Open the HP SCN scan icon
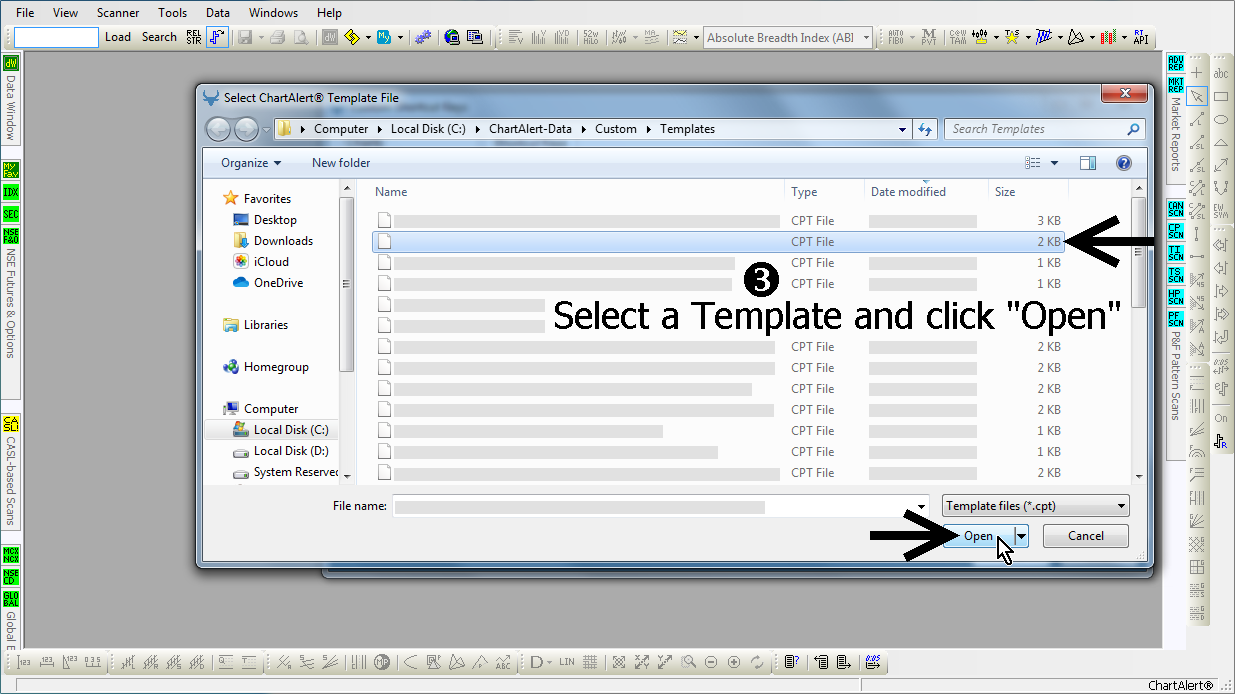Viewport: 1235px width, 694px height. tap(1175, 297)
